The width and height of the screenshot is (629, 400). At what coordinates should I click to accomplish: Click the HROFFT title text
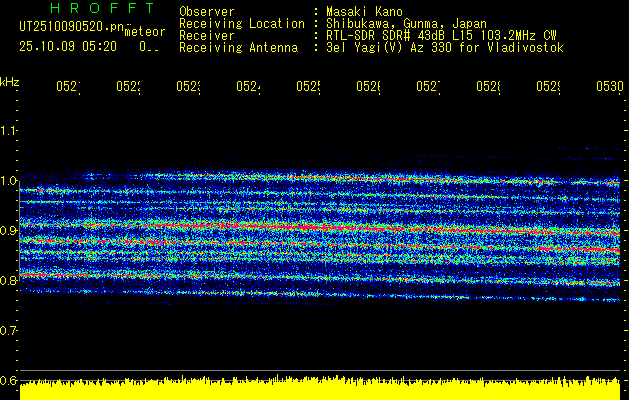(x=102, y=8)
